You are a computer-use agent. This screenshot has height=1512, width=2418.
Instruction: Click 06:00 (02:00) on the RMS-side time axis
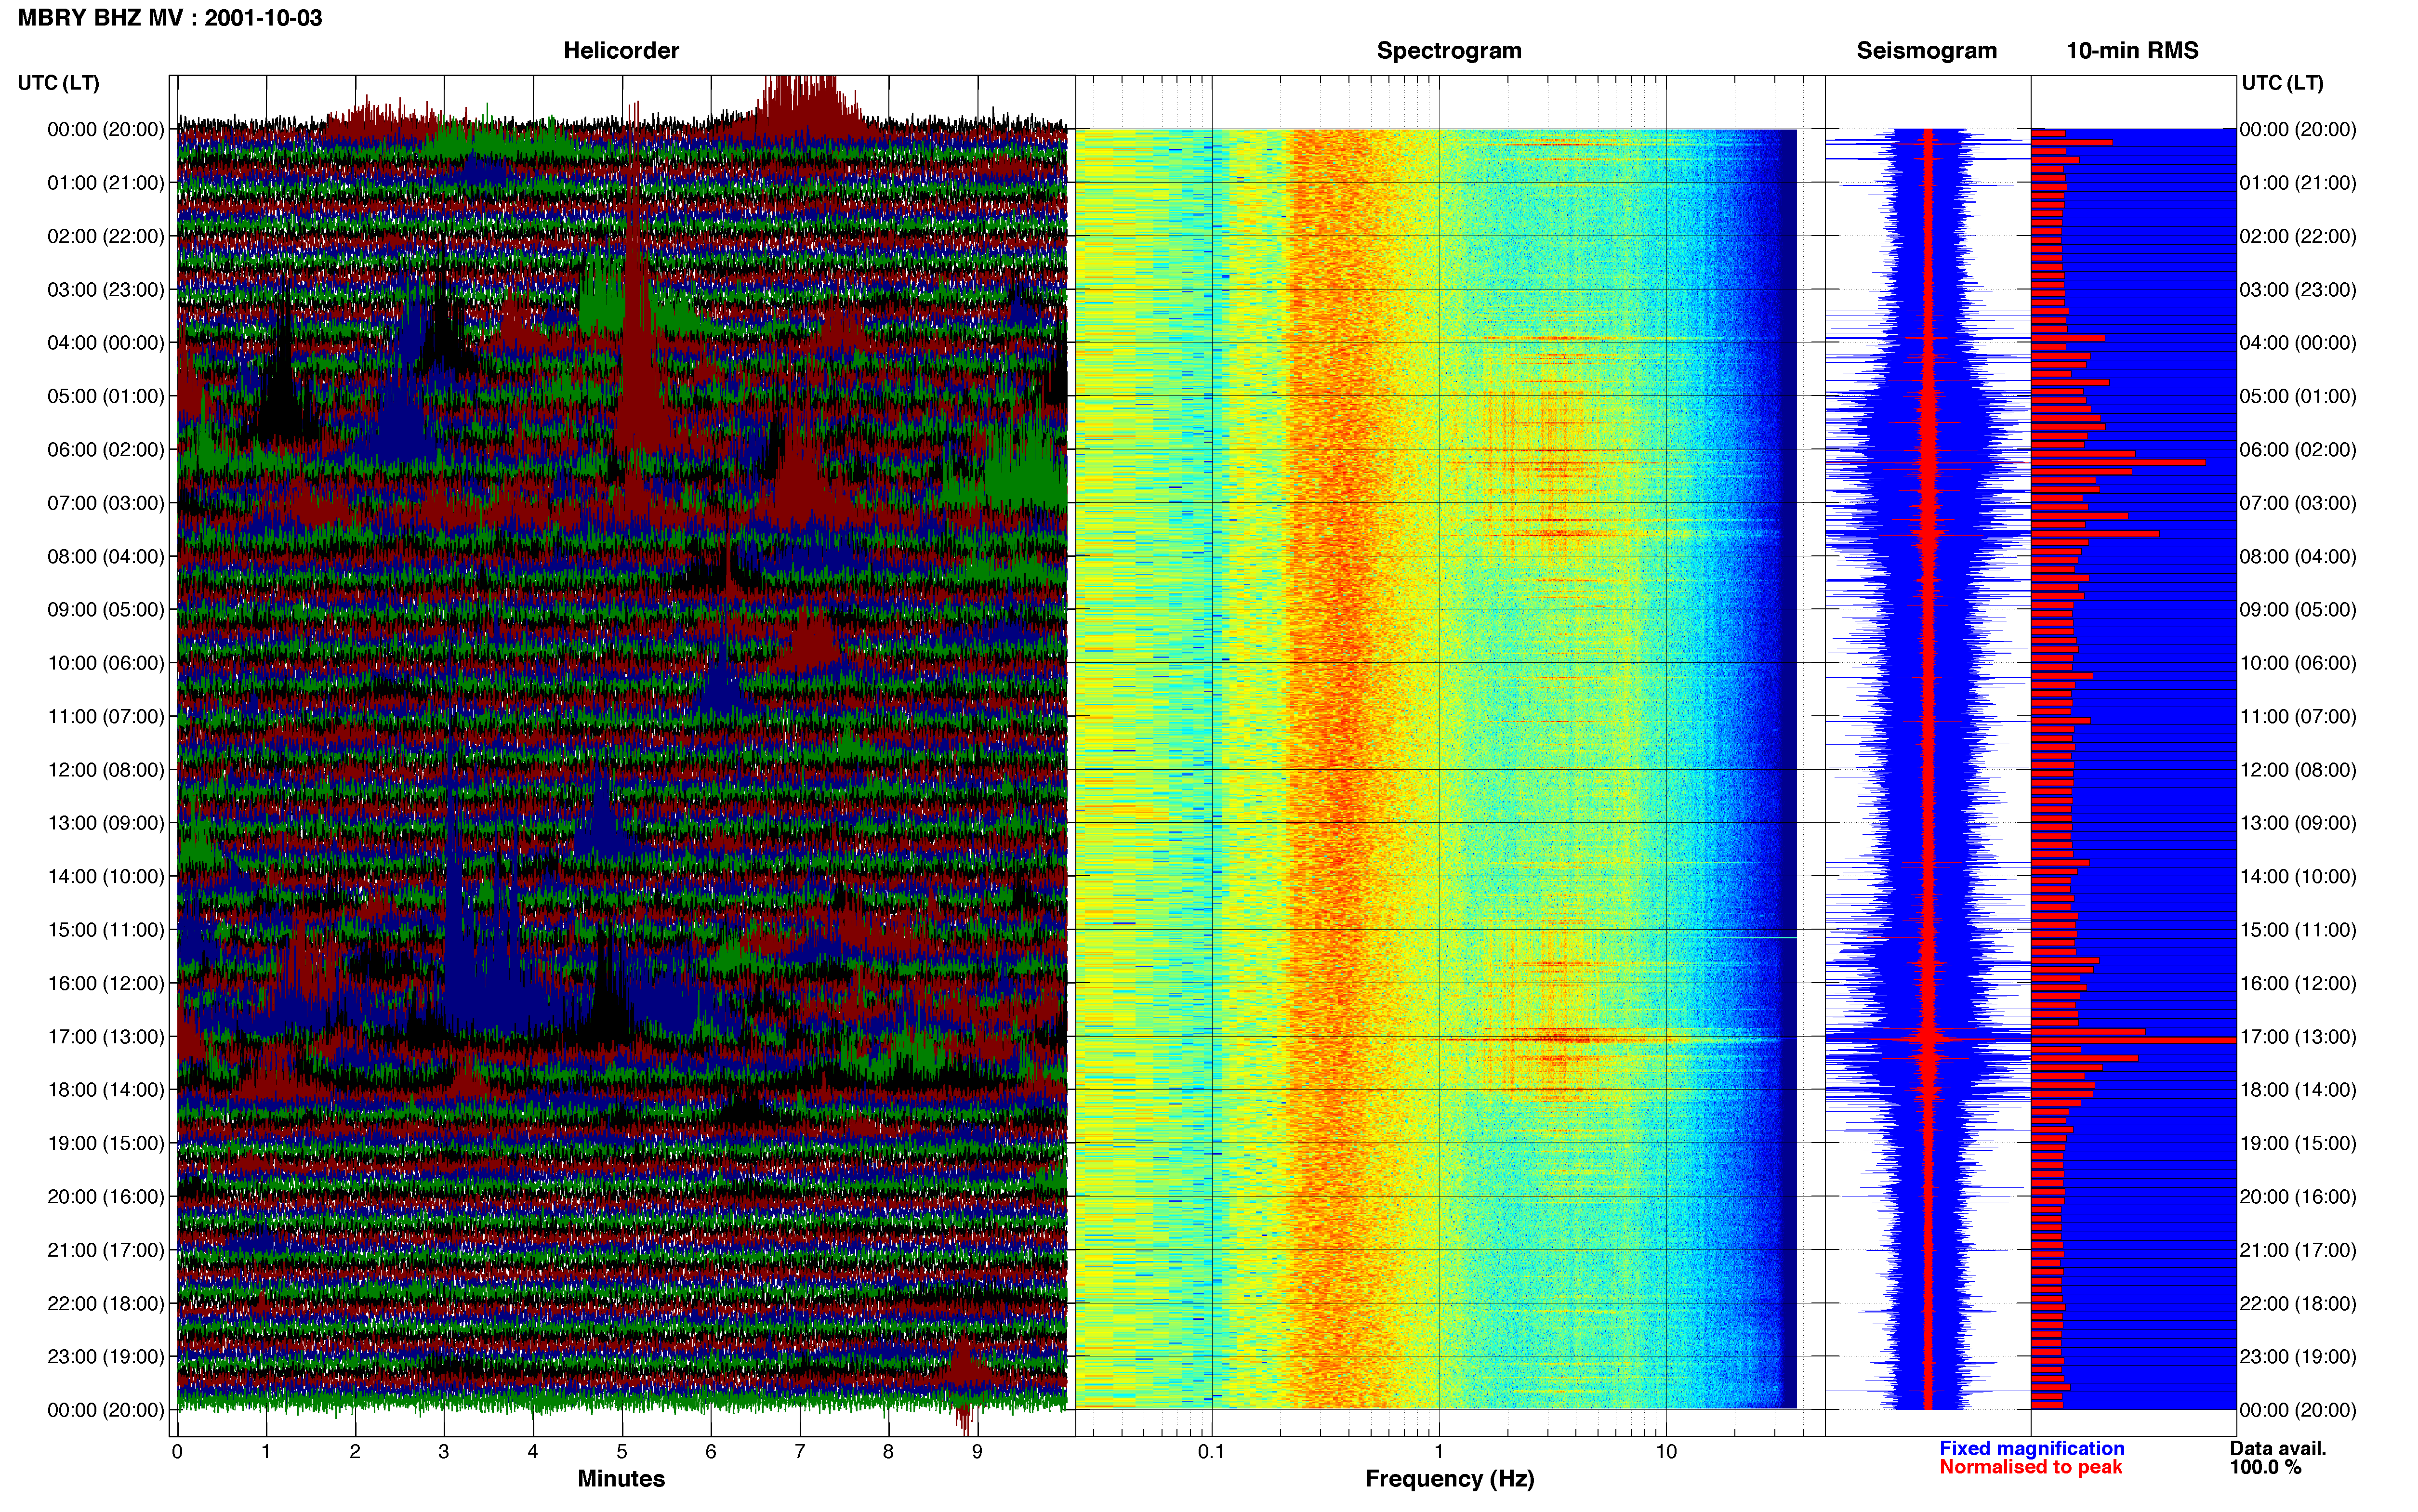click(2298, 450)
